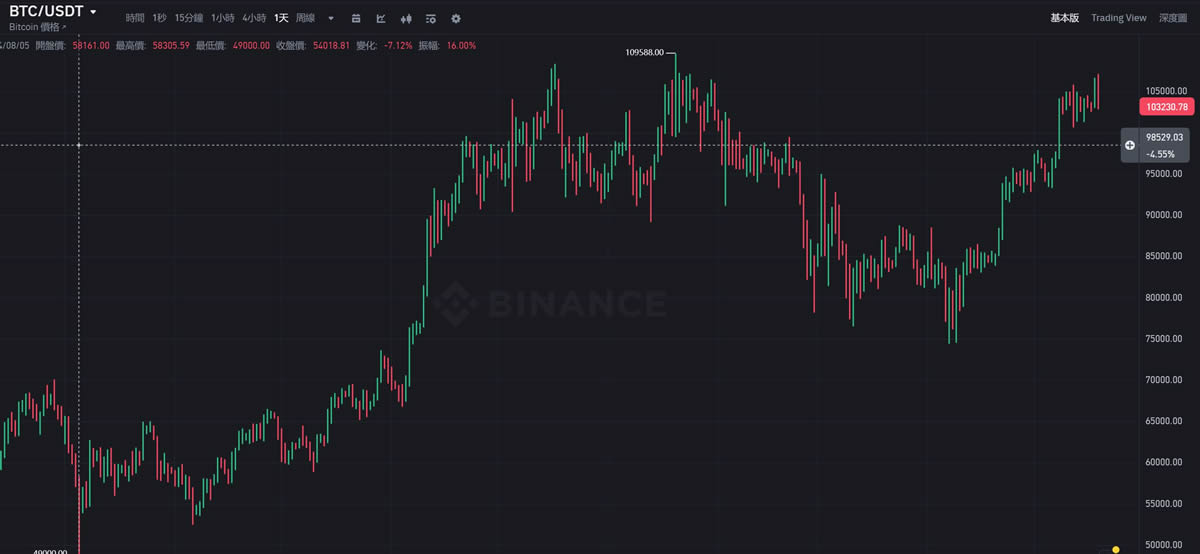Screen dimensions: 1200x554
Task: Open the Bitcoin 價格 external link
Action: pyautogui.click(x=38, y=28)
